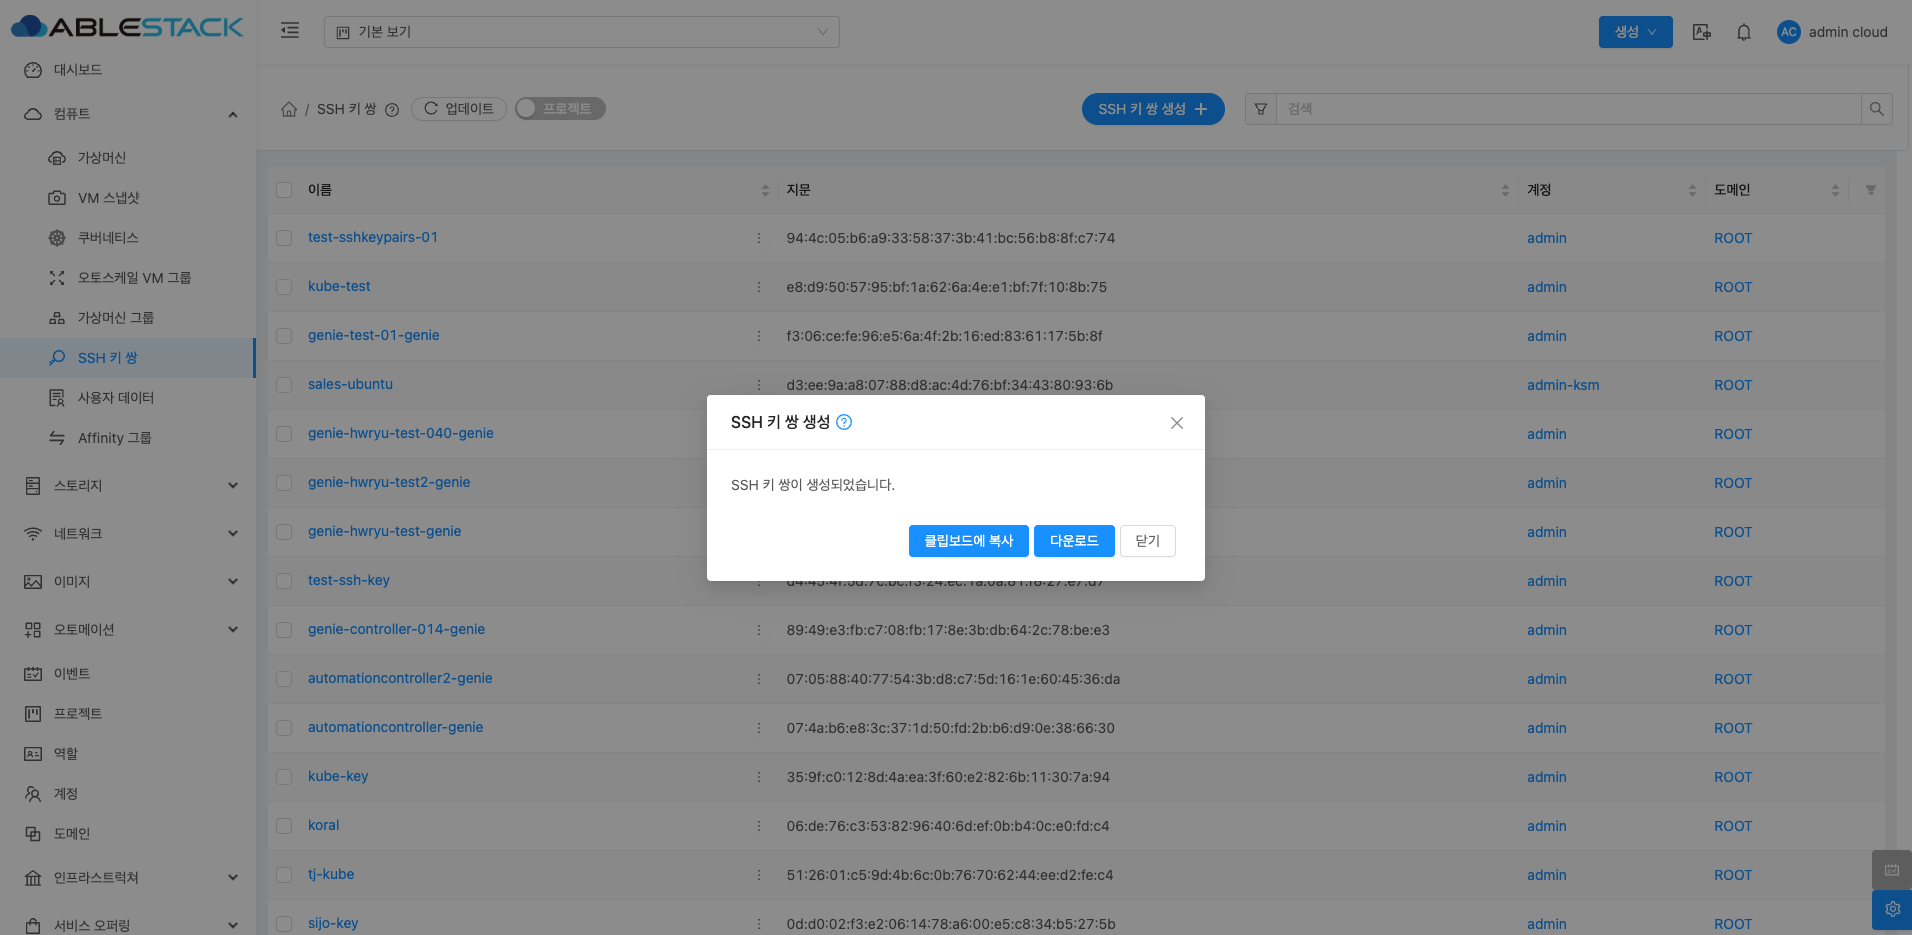
Task: Open quick actions for genie-test-01-genie row
Action: point(759,336)
